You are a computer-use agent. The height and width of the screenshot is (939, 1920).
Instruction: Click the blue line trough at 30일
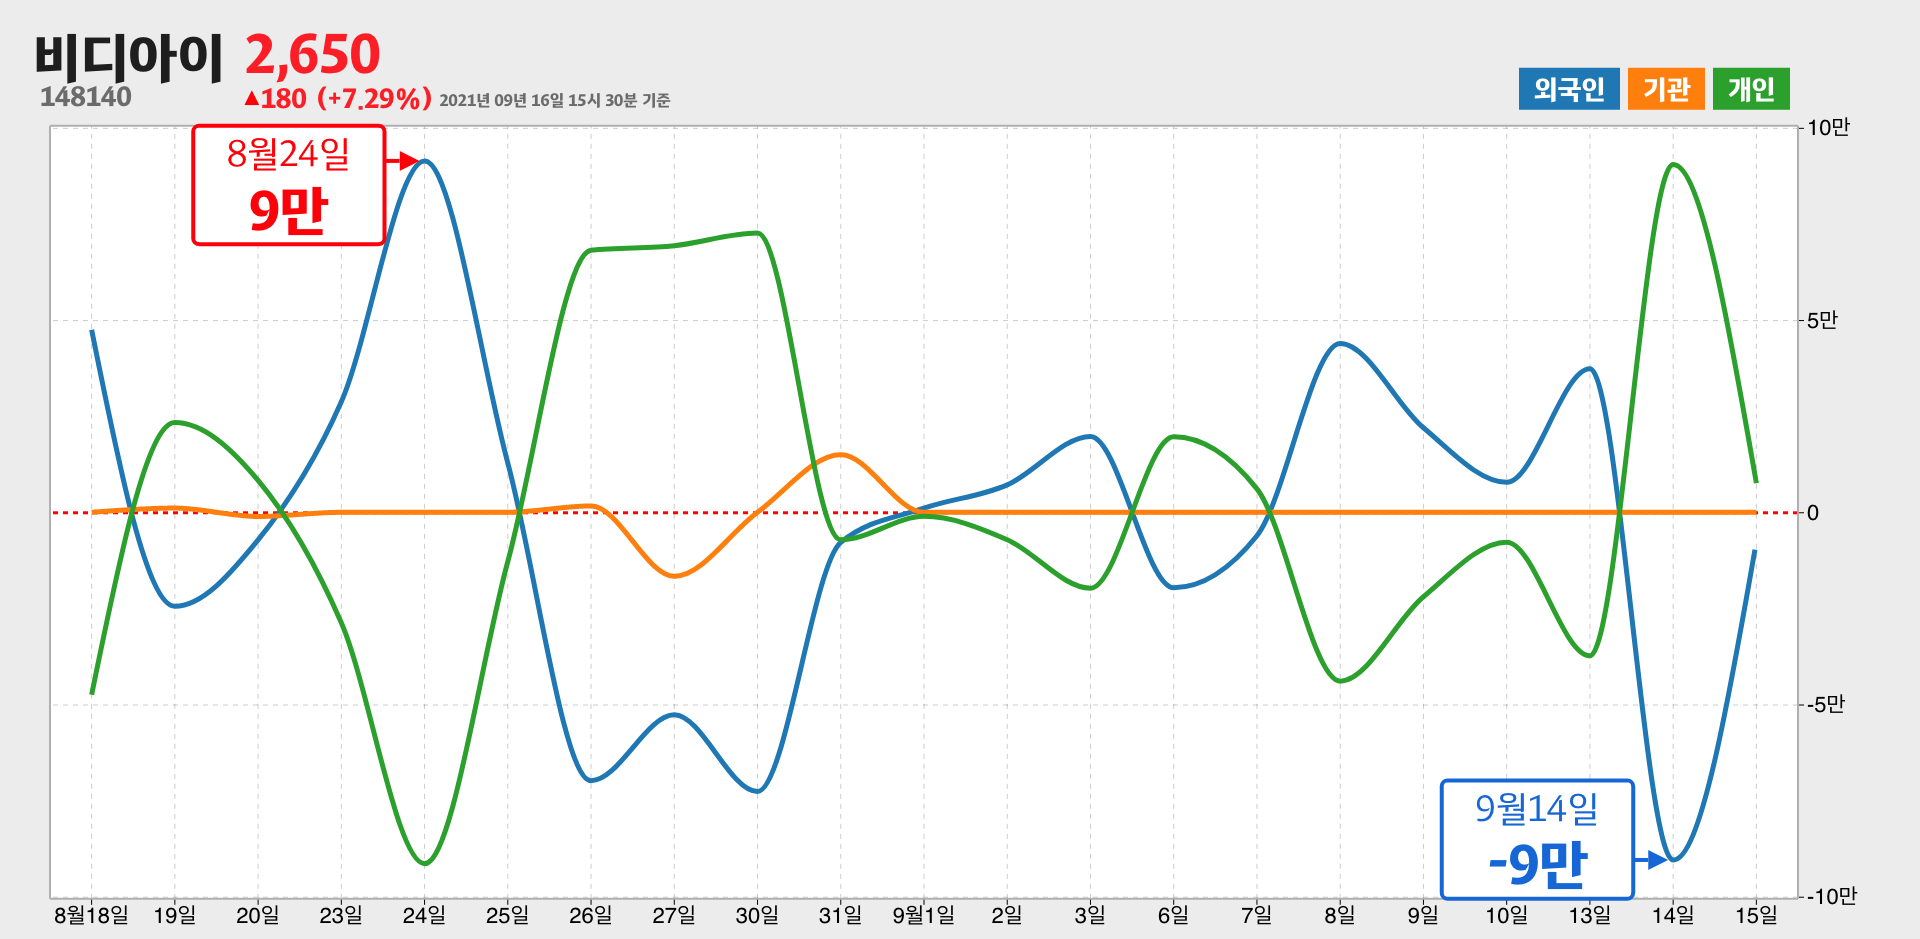tap(758, 791)
